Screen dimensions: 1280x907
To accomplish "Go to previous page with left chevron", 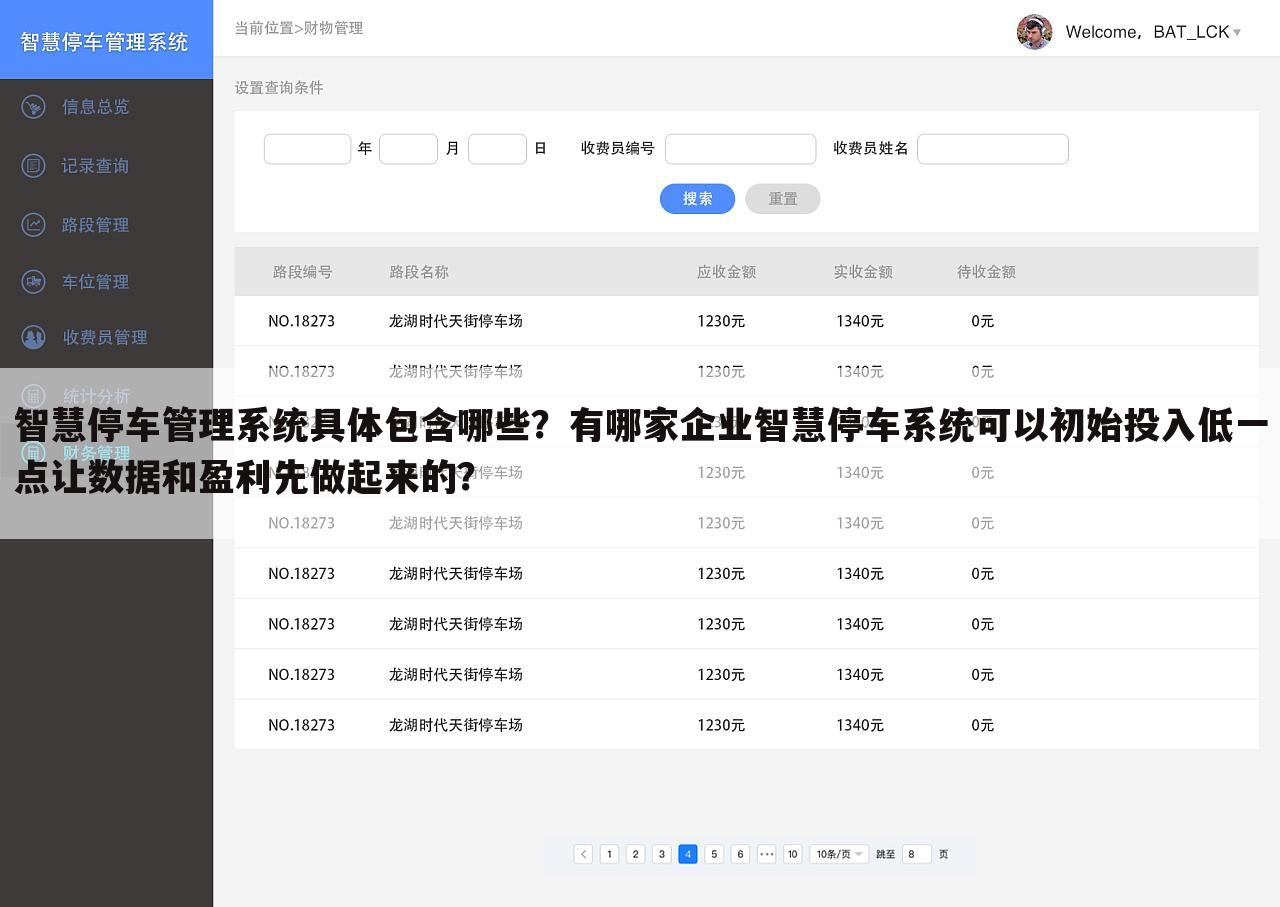I will pos(583,854).
